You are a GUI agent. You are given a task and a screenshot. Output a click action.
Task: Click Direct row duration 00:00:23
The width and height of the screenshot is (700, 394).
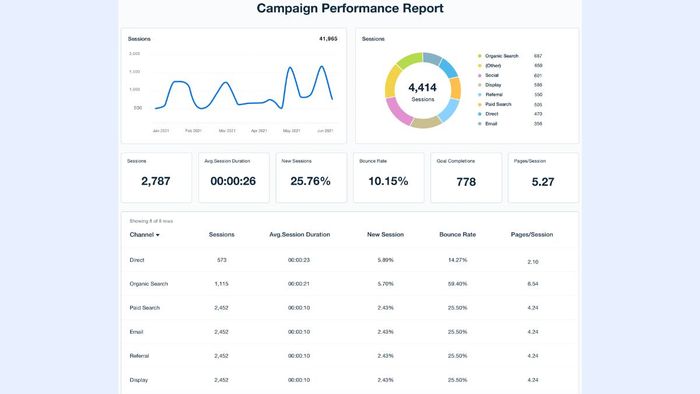coord(299,260)
